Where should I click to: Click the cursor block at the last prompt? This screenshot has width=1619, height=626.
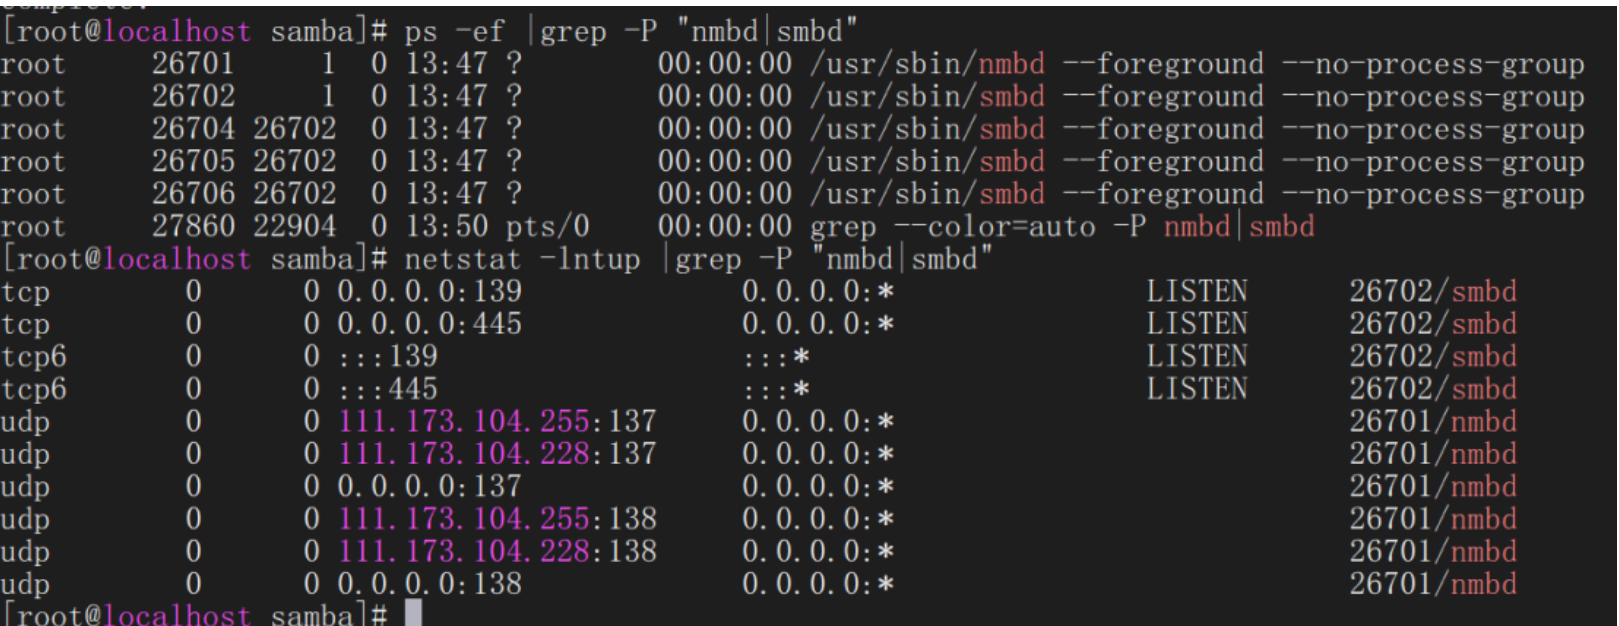[x=413, y=613]
